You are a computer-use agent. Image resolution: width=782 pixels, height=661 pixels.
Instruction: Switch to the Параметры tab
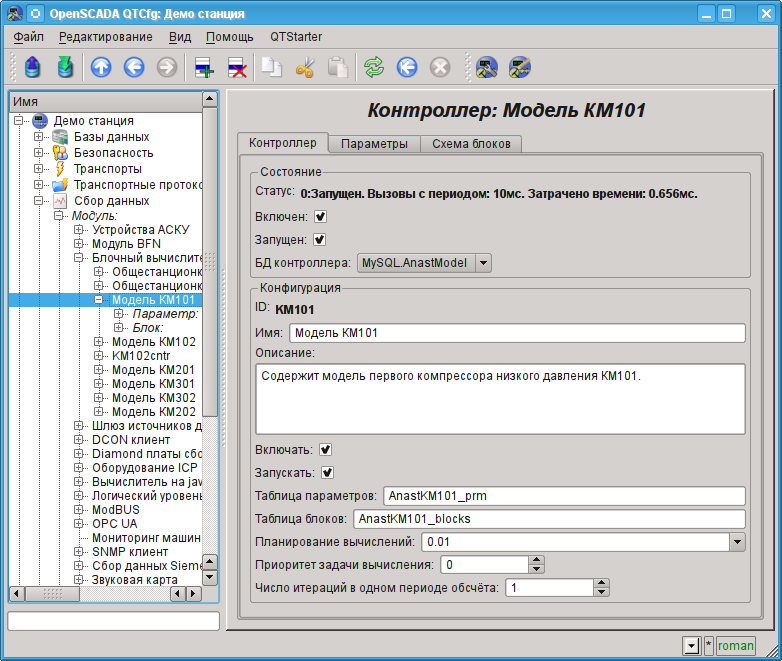[x=374, y=144]
